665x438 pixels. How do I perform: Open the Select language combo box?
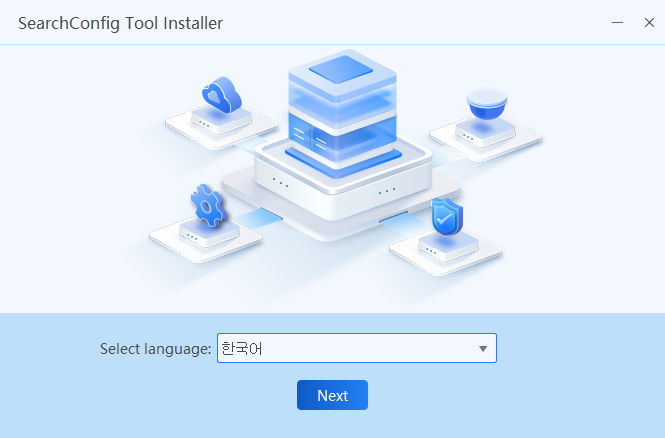(356, 349)
